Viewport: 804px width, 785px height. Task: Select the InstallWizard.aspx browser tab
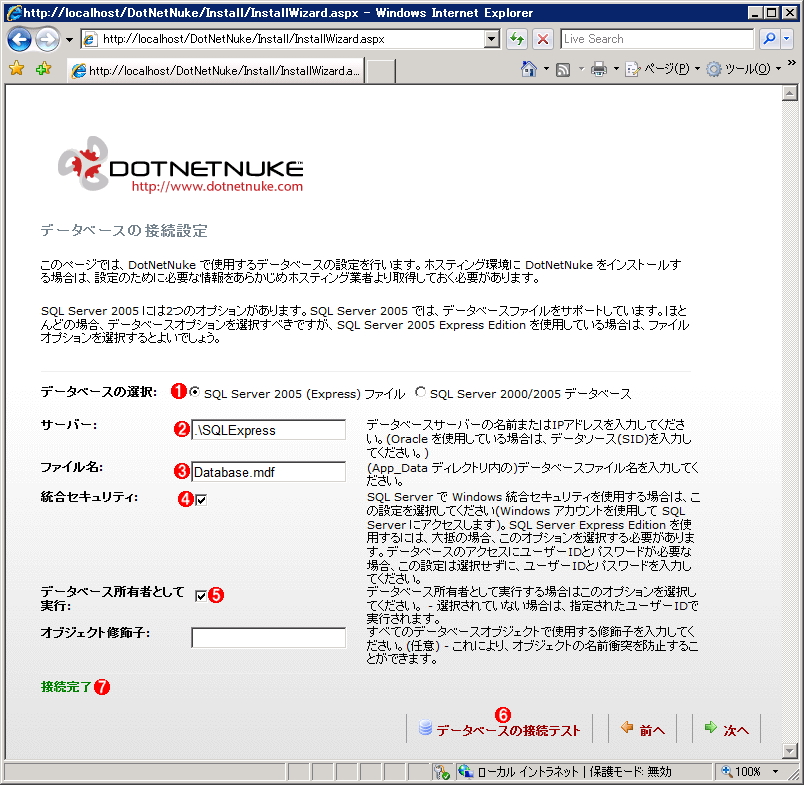click(216, 71)
